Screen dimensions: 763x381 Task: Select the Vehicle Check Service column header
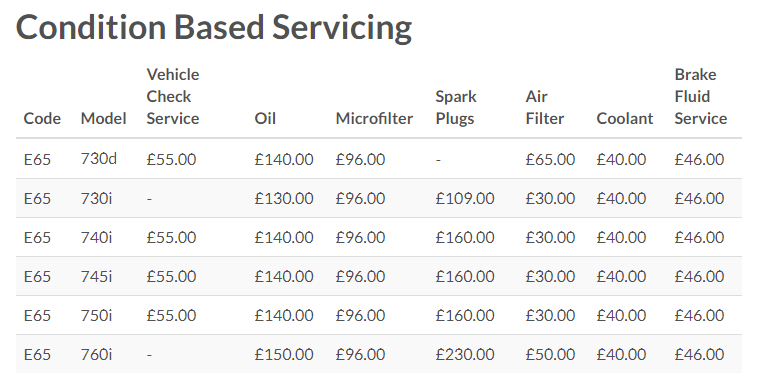coord(173,96)
